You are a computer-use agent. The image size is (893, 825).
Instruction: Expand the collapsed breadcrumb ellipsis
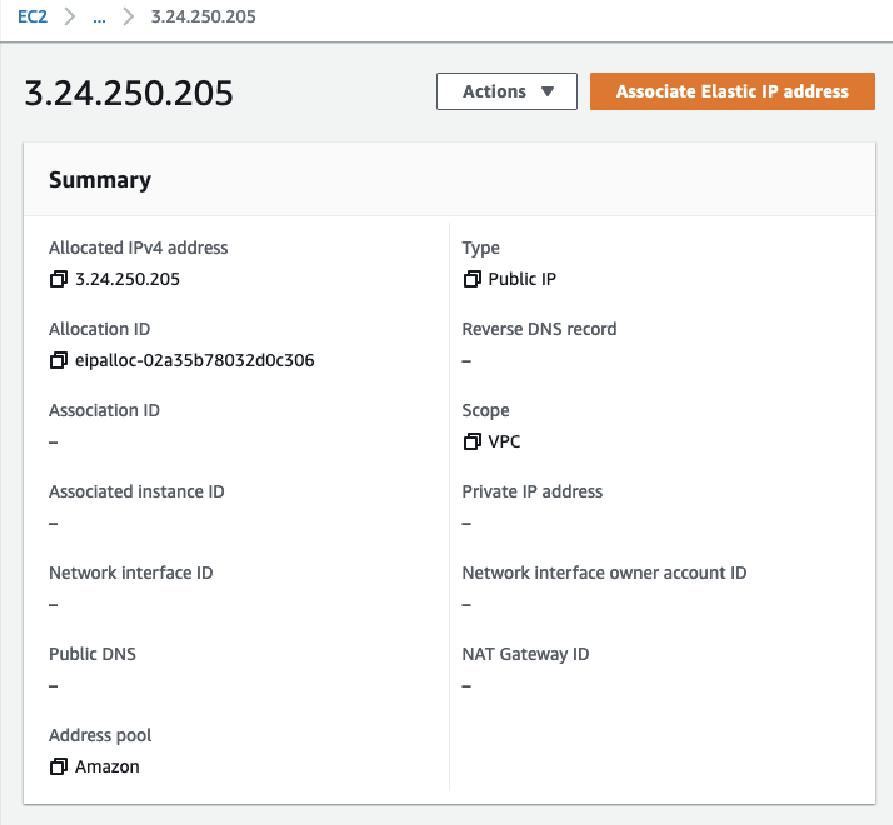click(99, 17)
